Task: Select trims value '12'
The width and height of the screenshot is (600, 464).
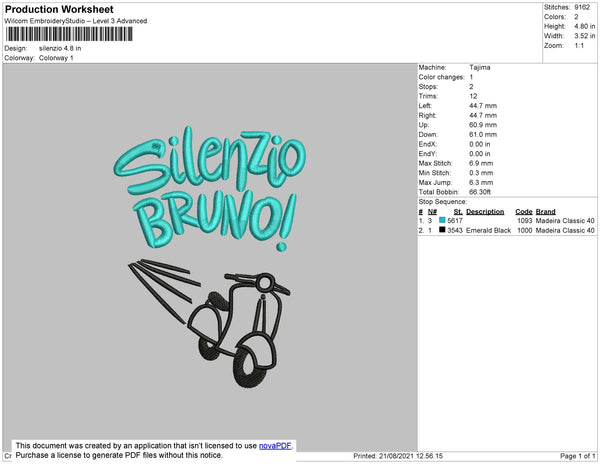Action: pos(473,96)
